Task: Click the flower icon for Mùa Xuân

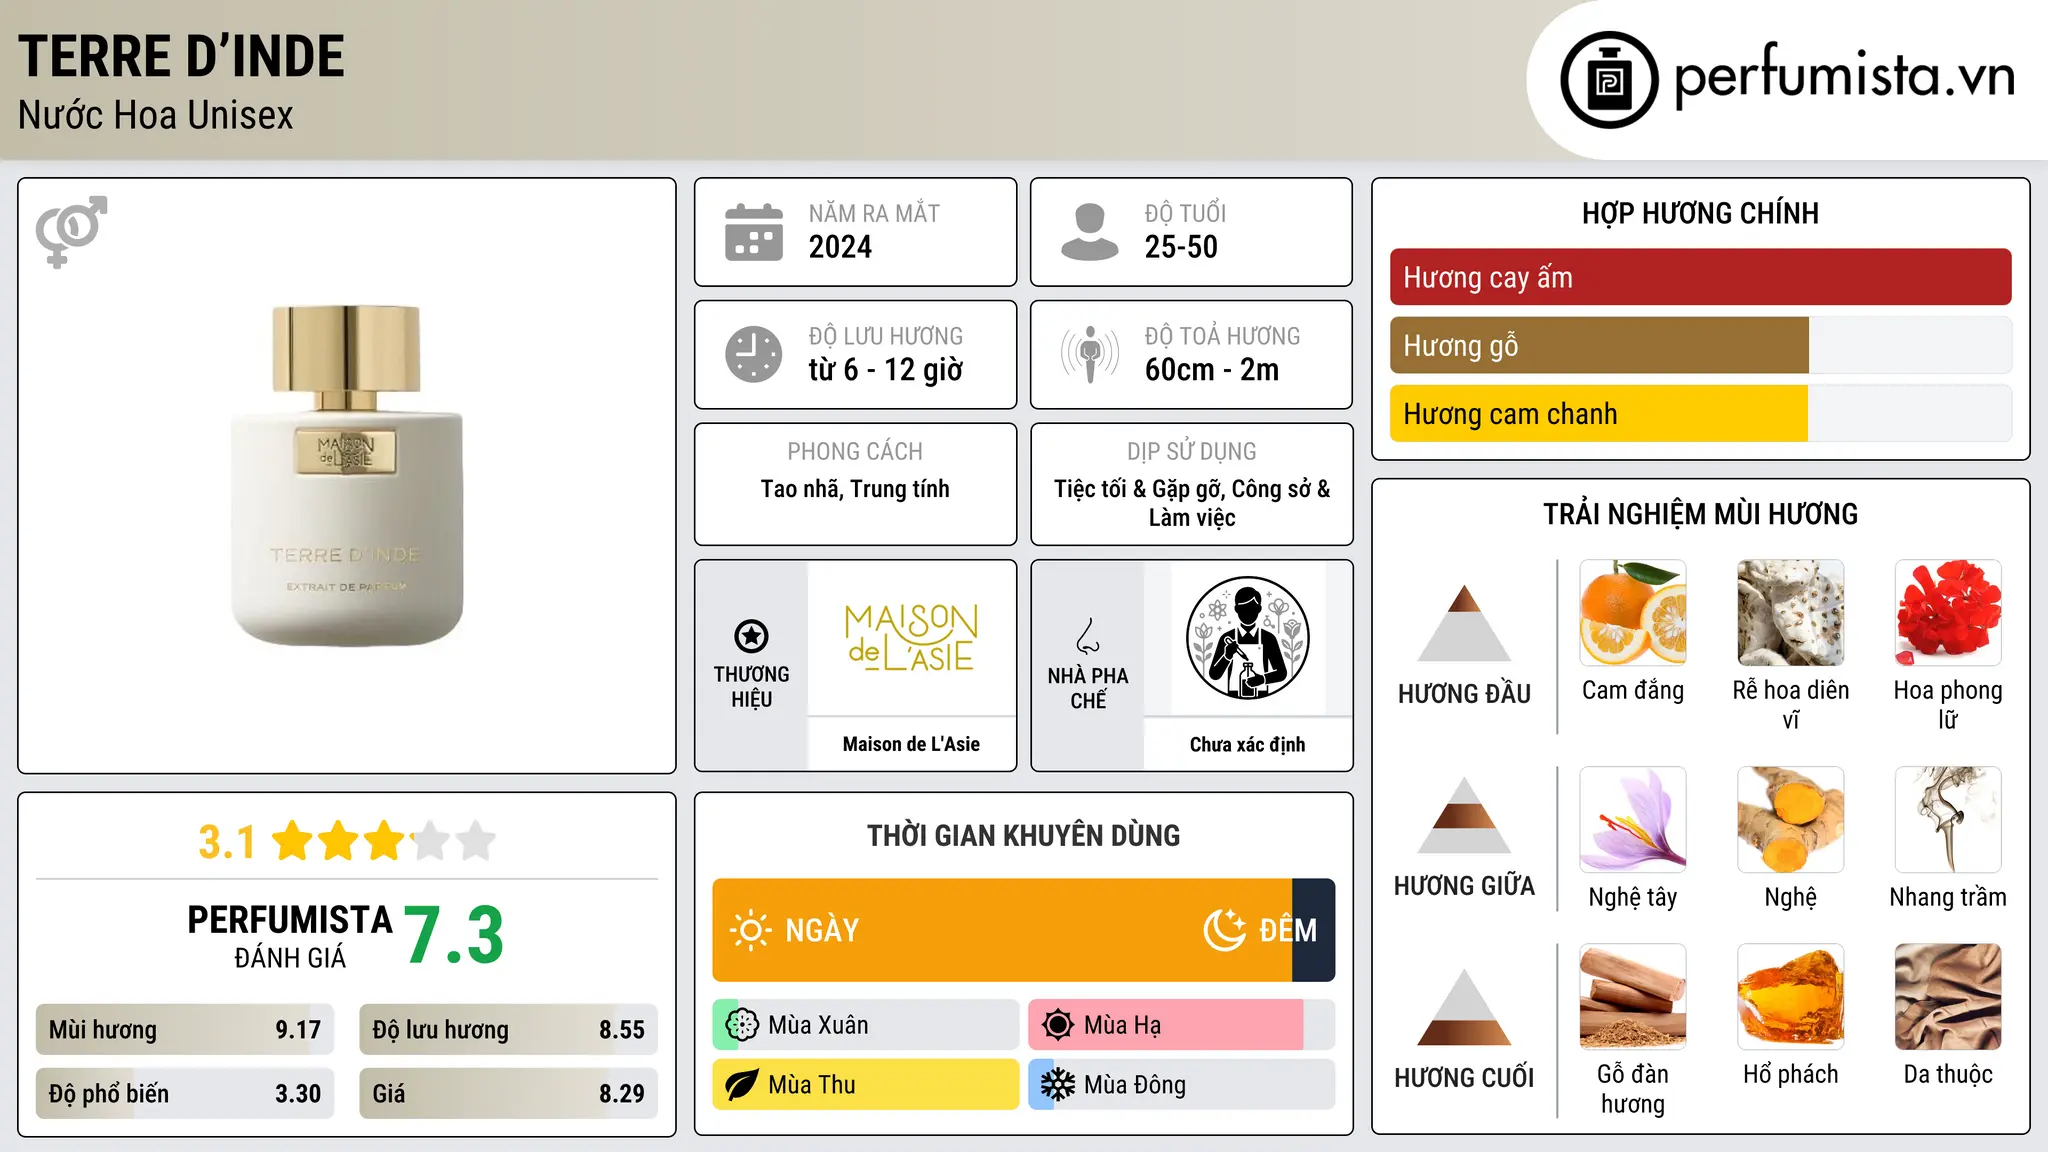Action: point(742,1025)
